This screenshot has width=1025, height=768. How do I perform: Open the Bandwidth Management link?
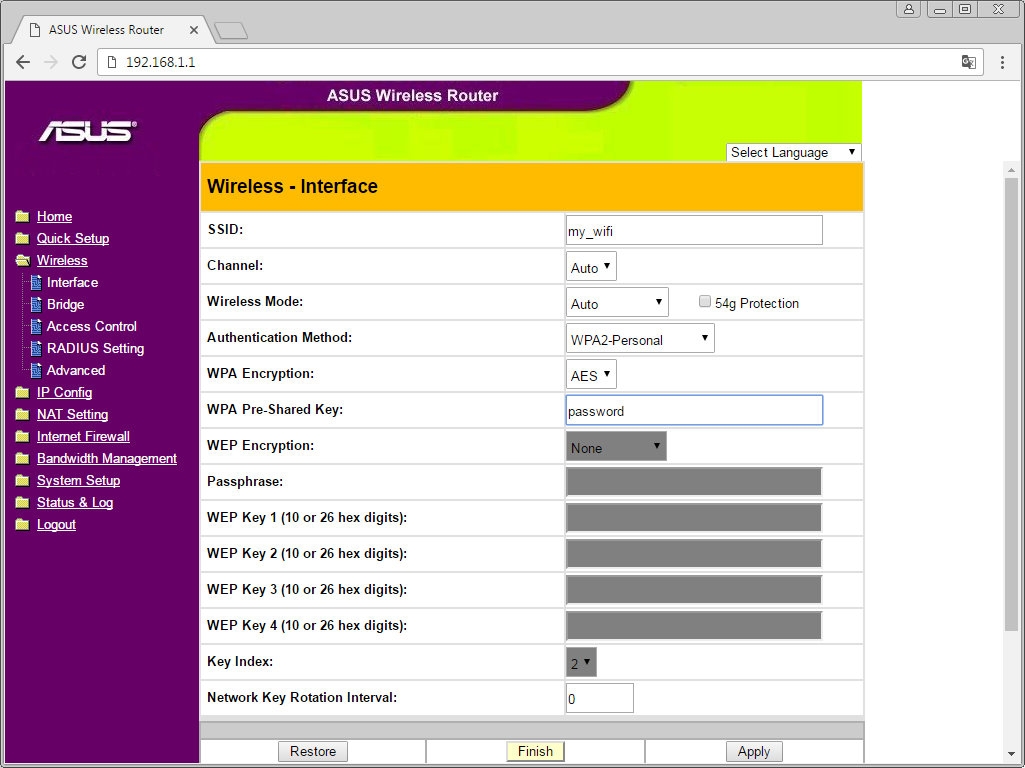(x=107, y=458)
